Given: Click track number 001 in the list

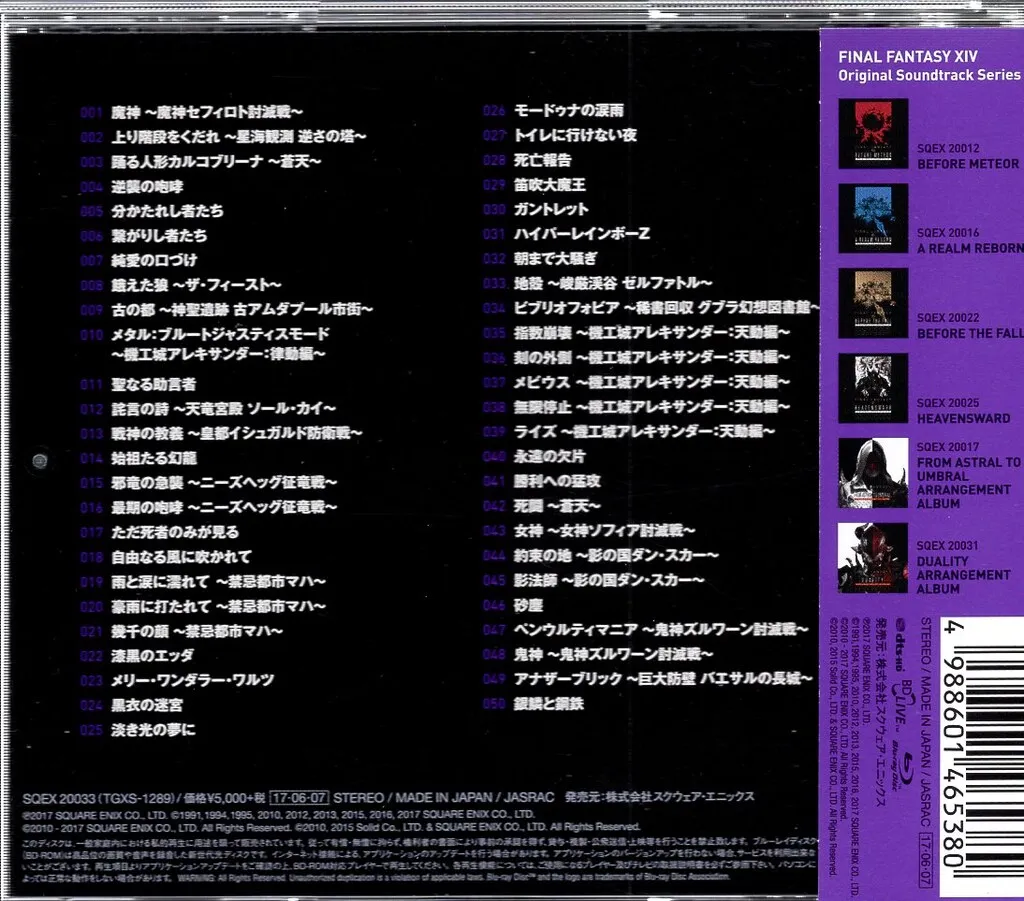Looking at the screenshot, I should click(92, 112).
